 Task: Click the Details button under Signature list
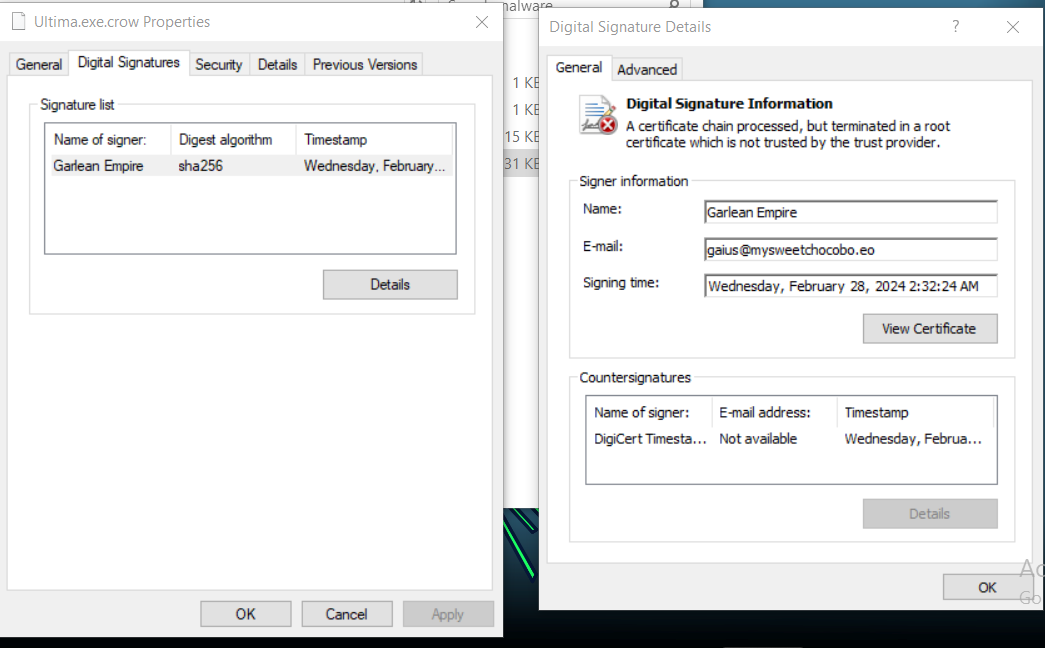pos(390,284)
